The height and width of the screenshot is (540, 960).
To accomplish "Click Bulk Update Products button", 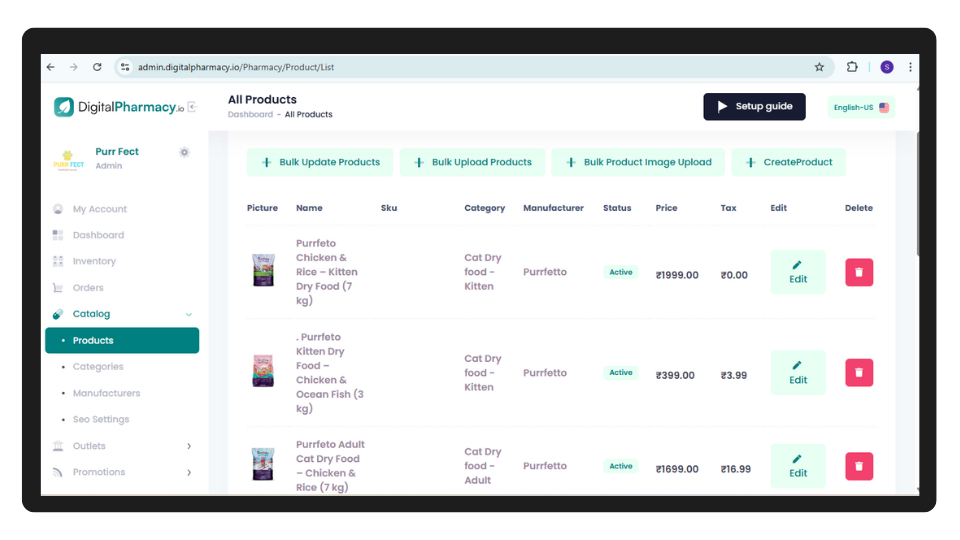I will point(320,162).
